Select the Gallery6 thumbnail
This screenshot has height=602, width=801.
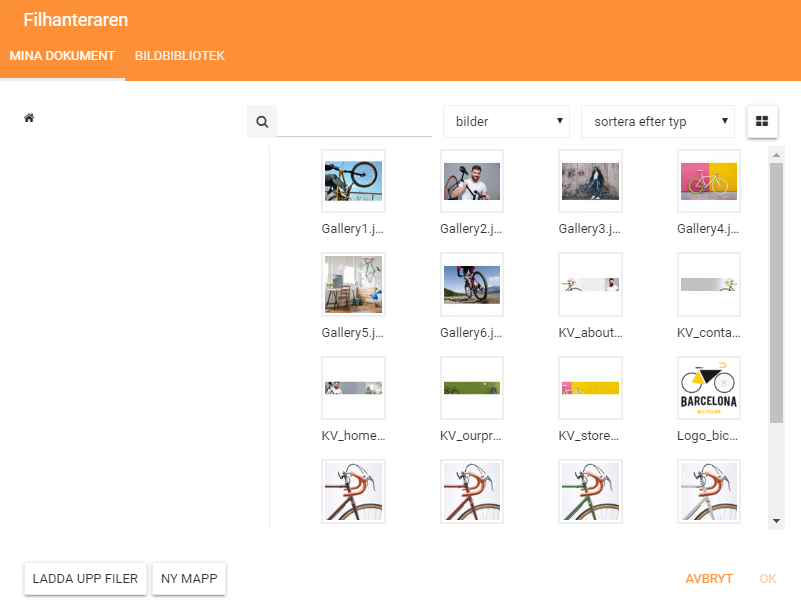(x=472, y=285)
